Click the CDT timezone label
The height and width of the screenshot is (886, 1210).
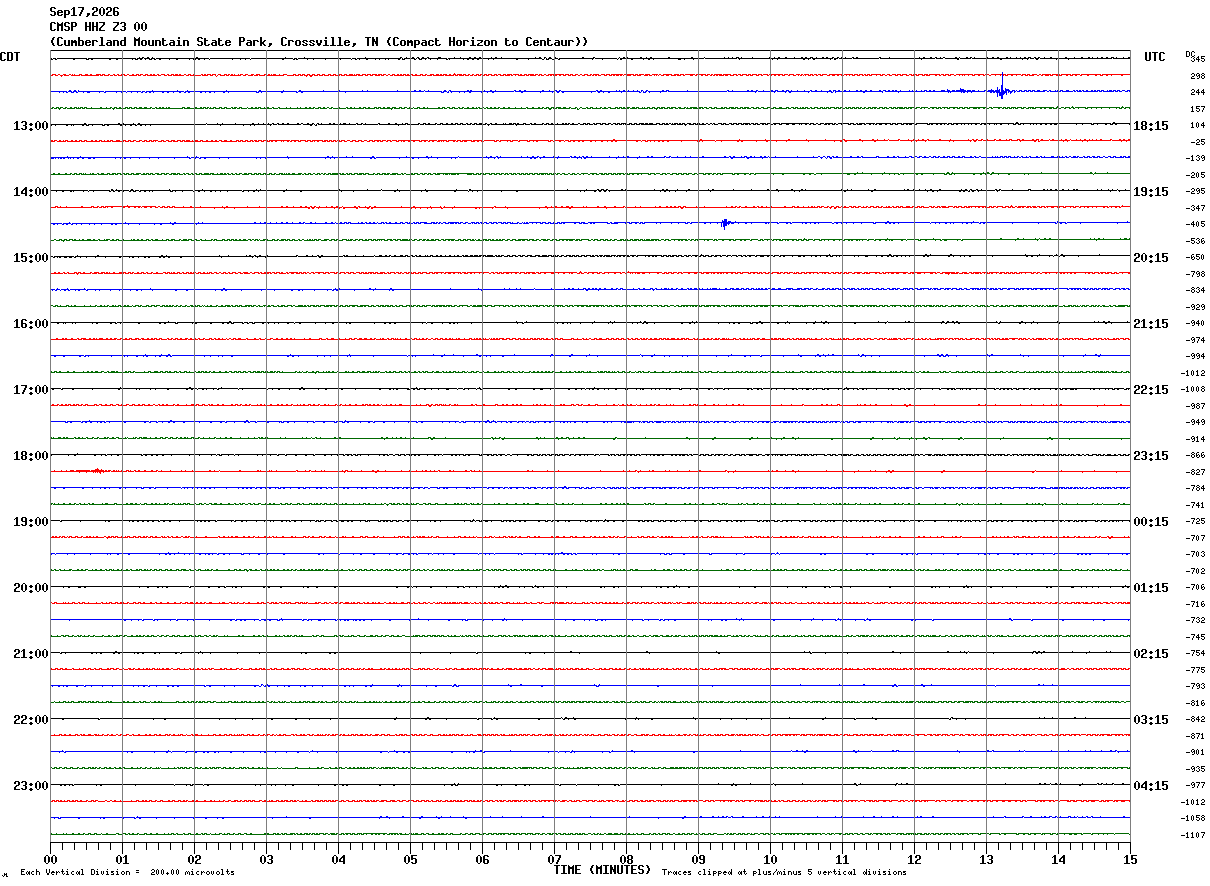pyautogui.click(x=10, y=57)
